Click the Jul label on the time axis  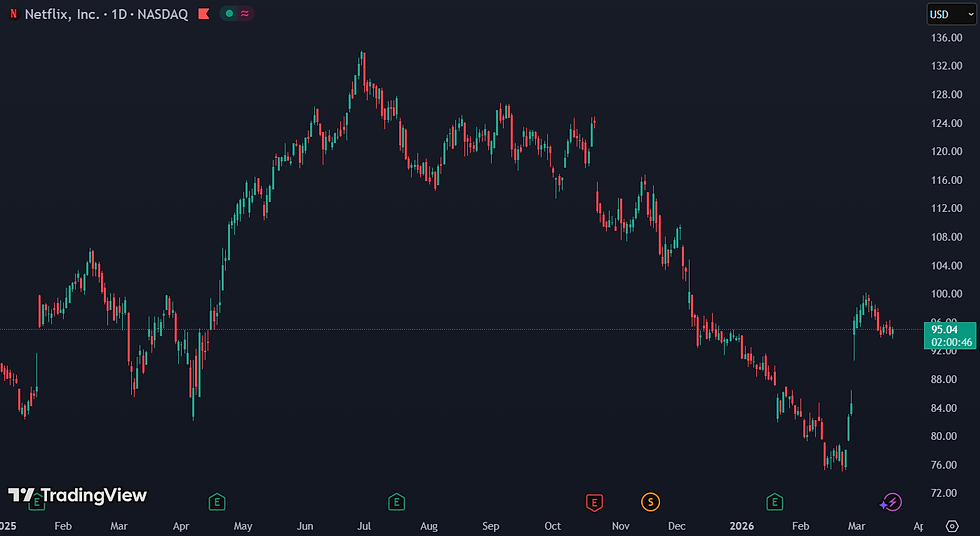[x=364, y=526]
